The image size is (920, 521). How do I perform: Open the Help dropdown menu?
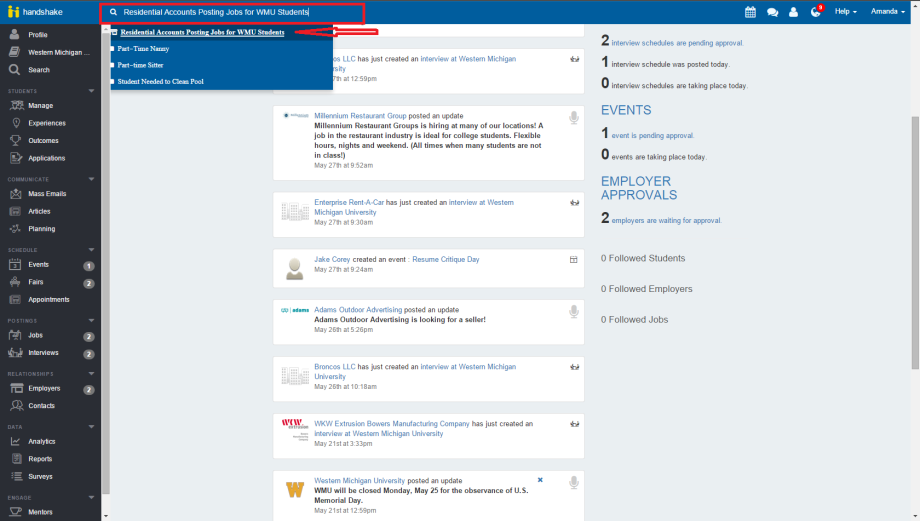click(x=845, y=12)
